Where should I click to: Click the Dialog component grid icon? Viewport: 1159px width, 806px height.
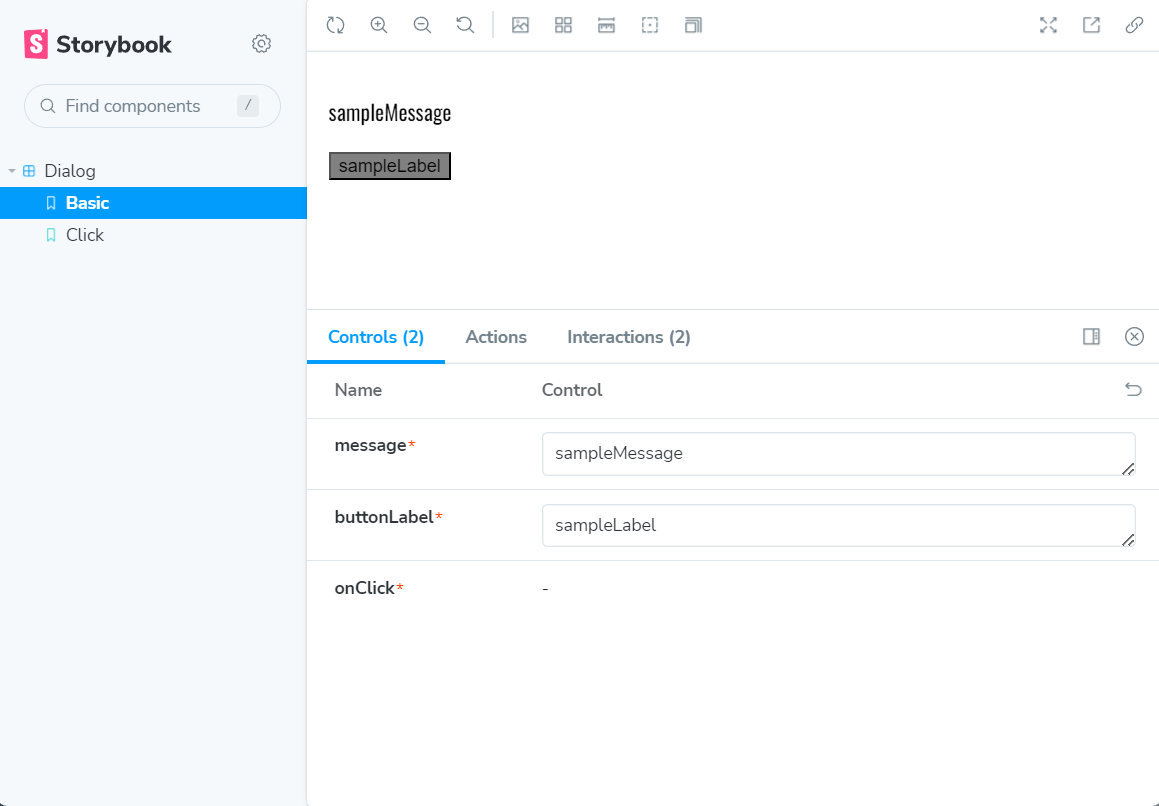29,171
